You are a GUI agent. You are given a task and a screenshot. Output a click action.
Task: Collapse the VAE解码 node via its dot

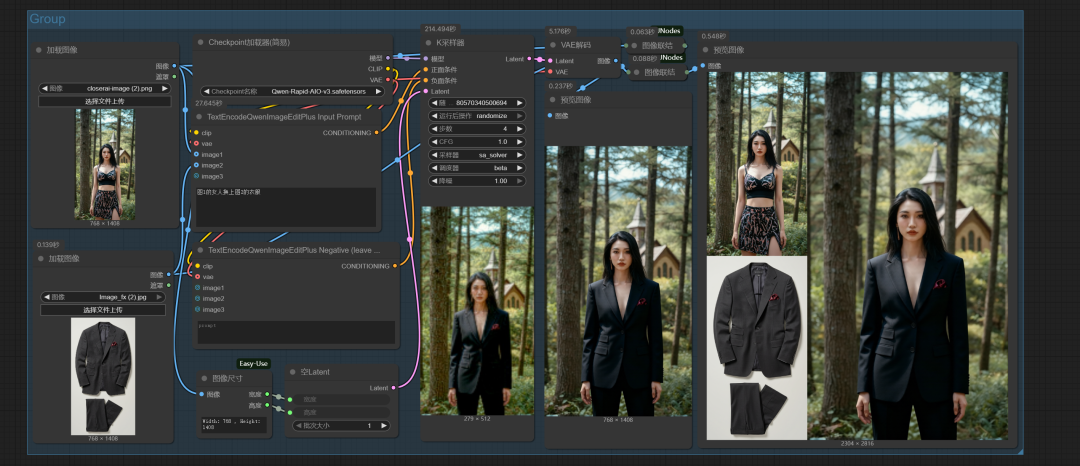[x=552, y=45]
